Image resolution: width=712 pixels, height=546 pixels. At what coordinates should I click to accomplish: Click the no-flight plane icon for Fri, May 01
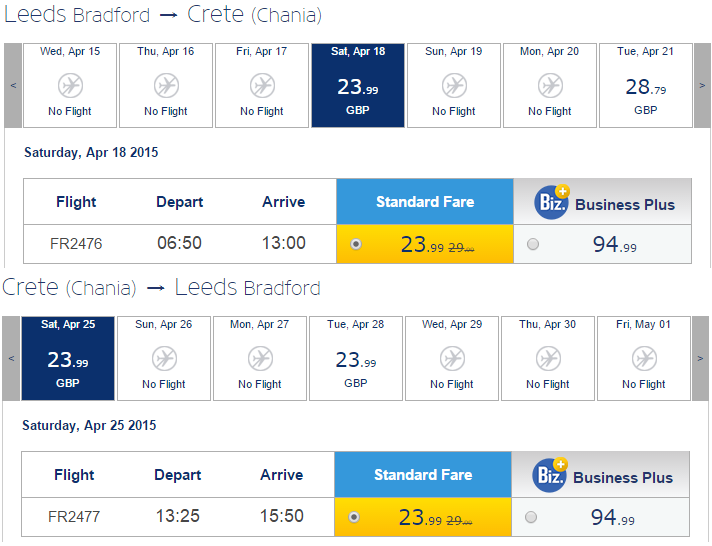644,358
